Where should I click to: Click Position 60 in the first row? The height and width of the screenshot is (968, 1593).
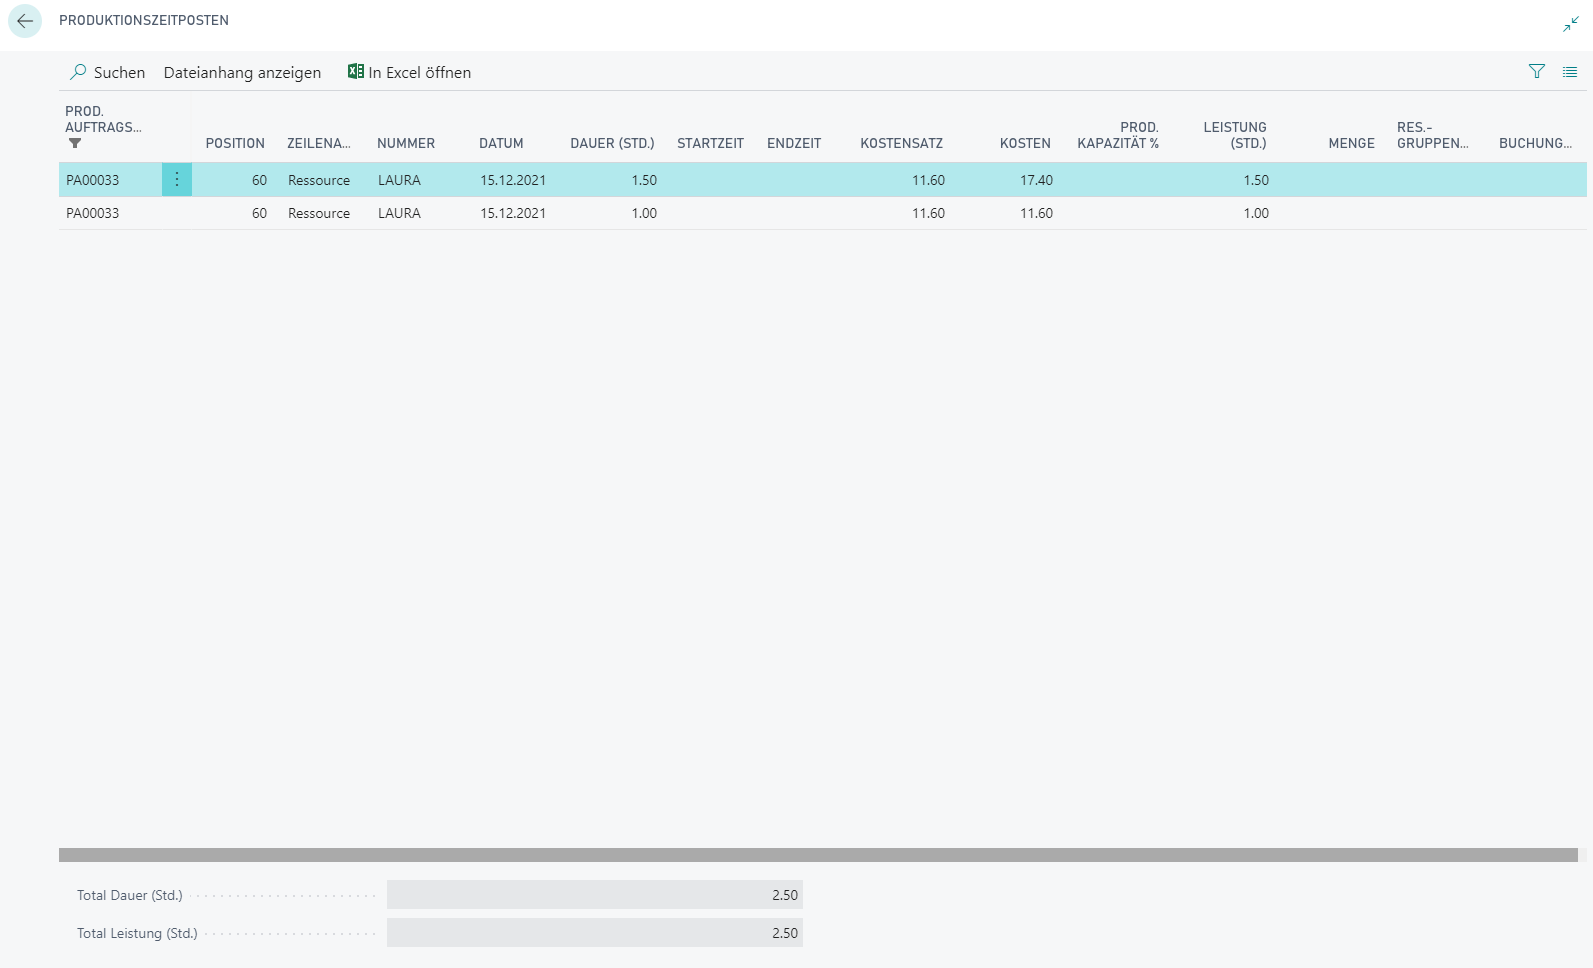(259, 180)
